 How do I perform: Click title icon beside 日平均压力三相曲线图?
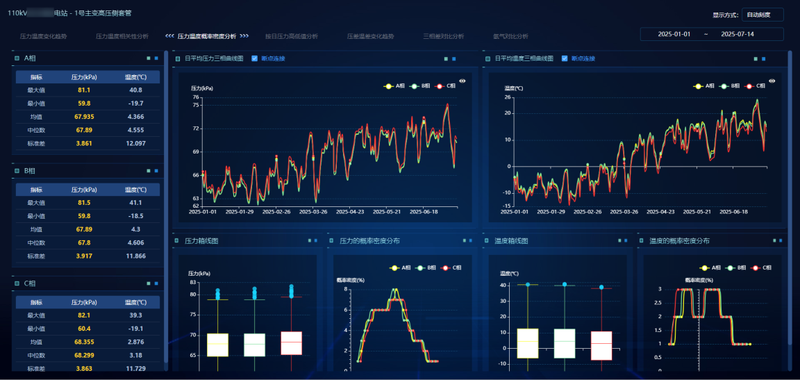178,59
